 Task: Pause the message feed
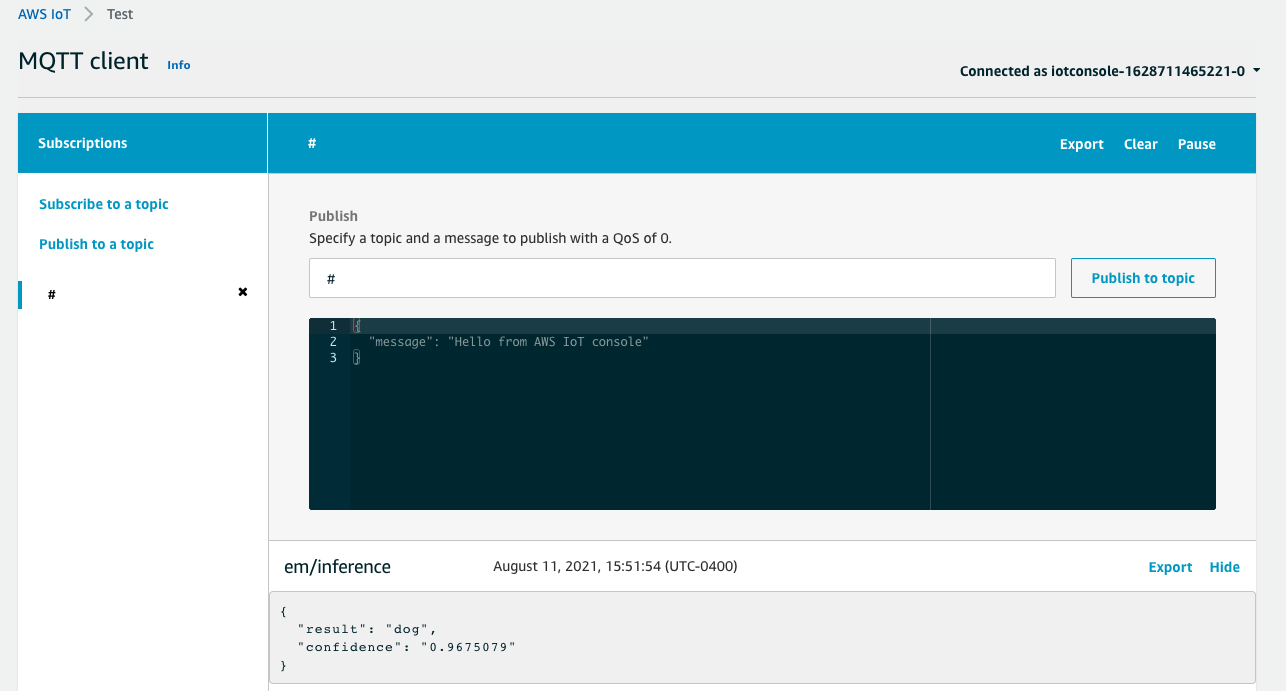pyautogui.click(x=1196, y=144)
